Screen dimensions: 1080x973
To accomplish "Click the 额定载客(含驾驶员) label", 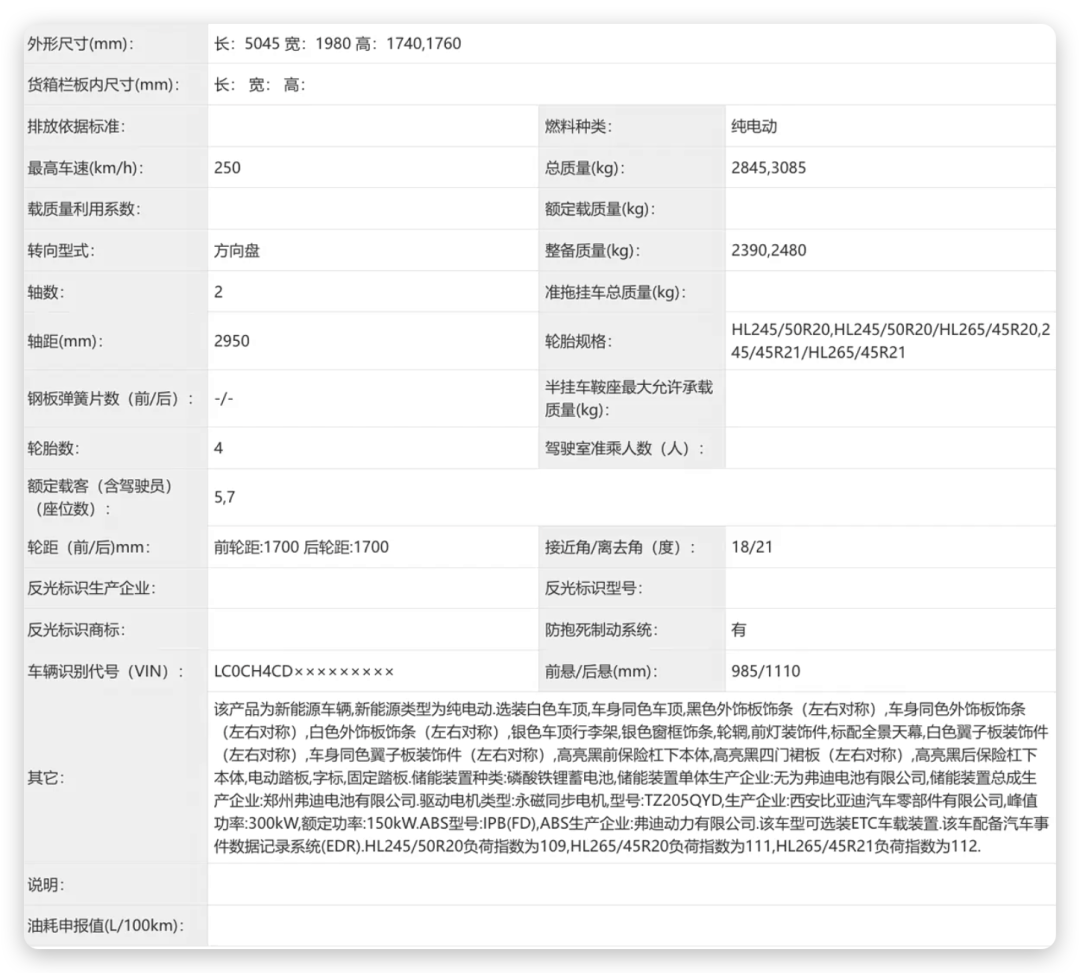I will pyautogui.click(x=101, y=497).
